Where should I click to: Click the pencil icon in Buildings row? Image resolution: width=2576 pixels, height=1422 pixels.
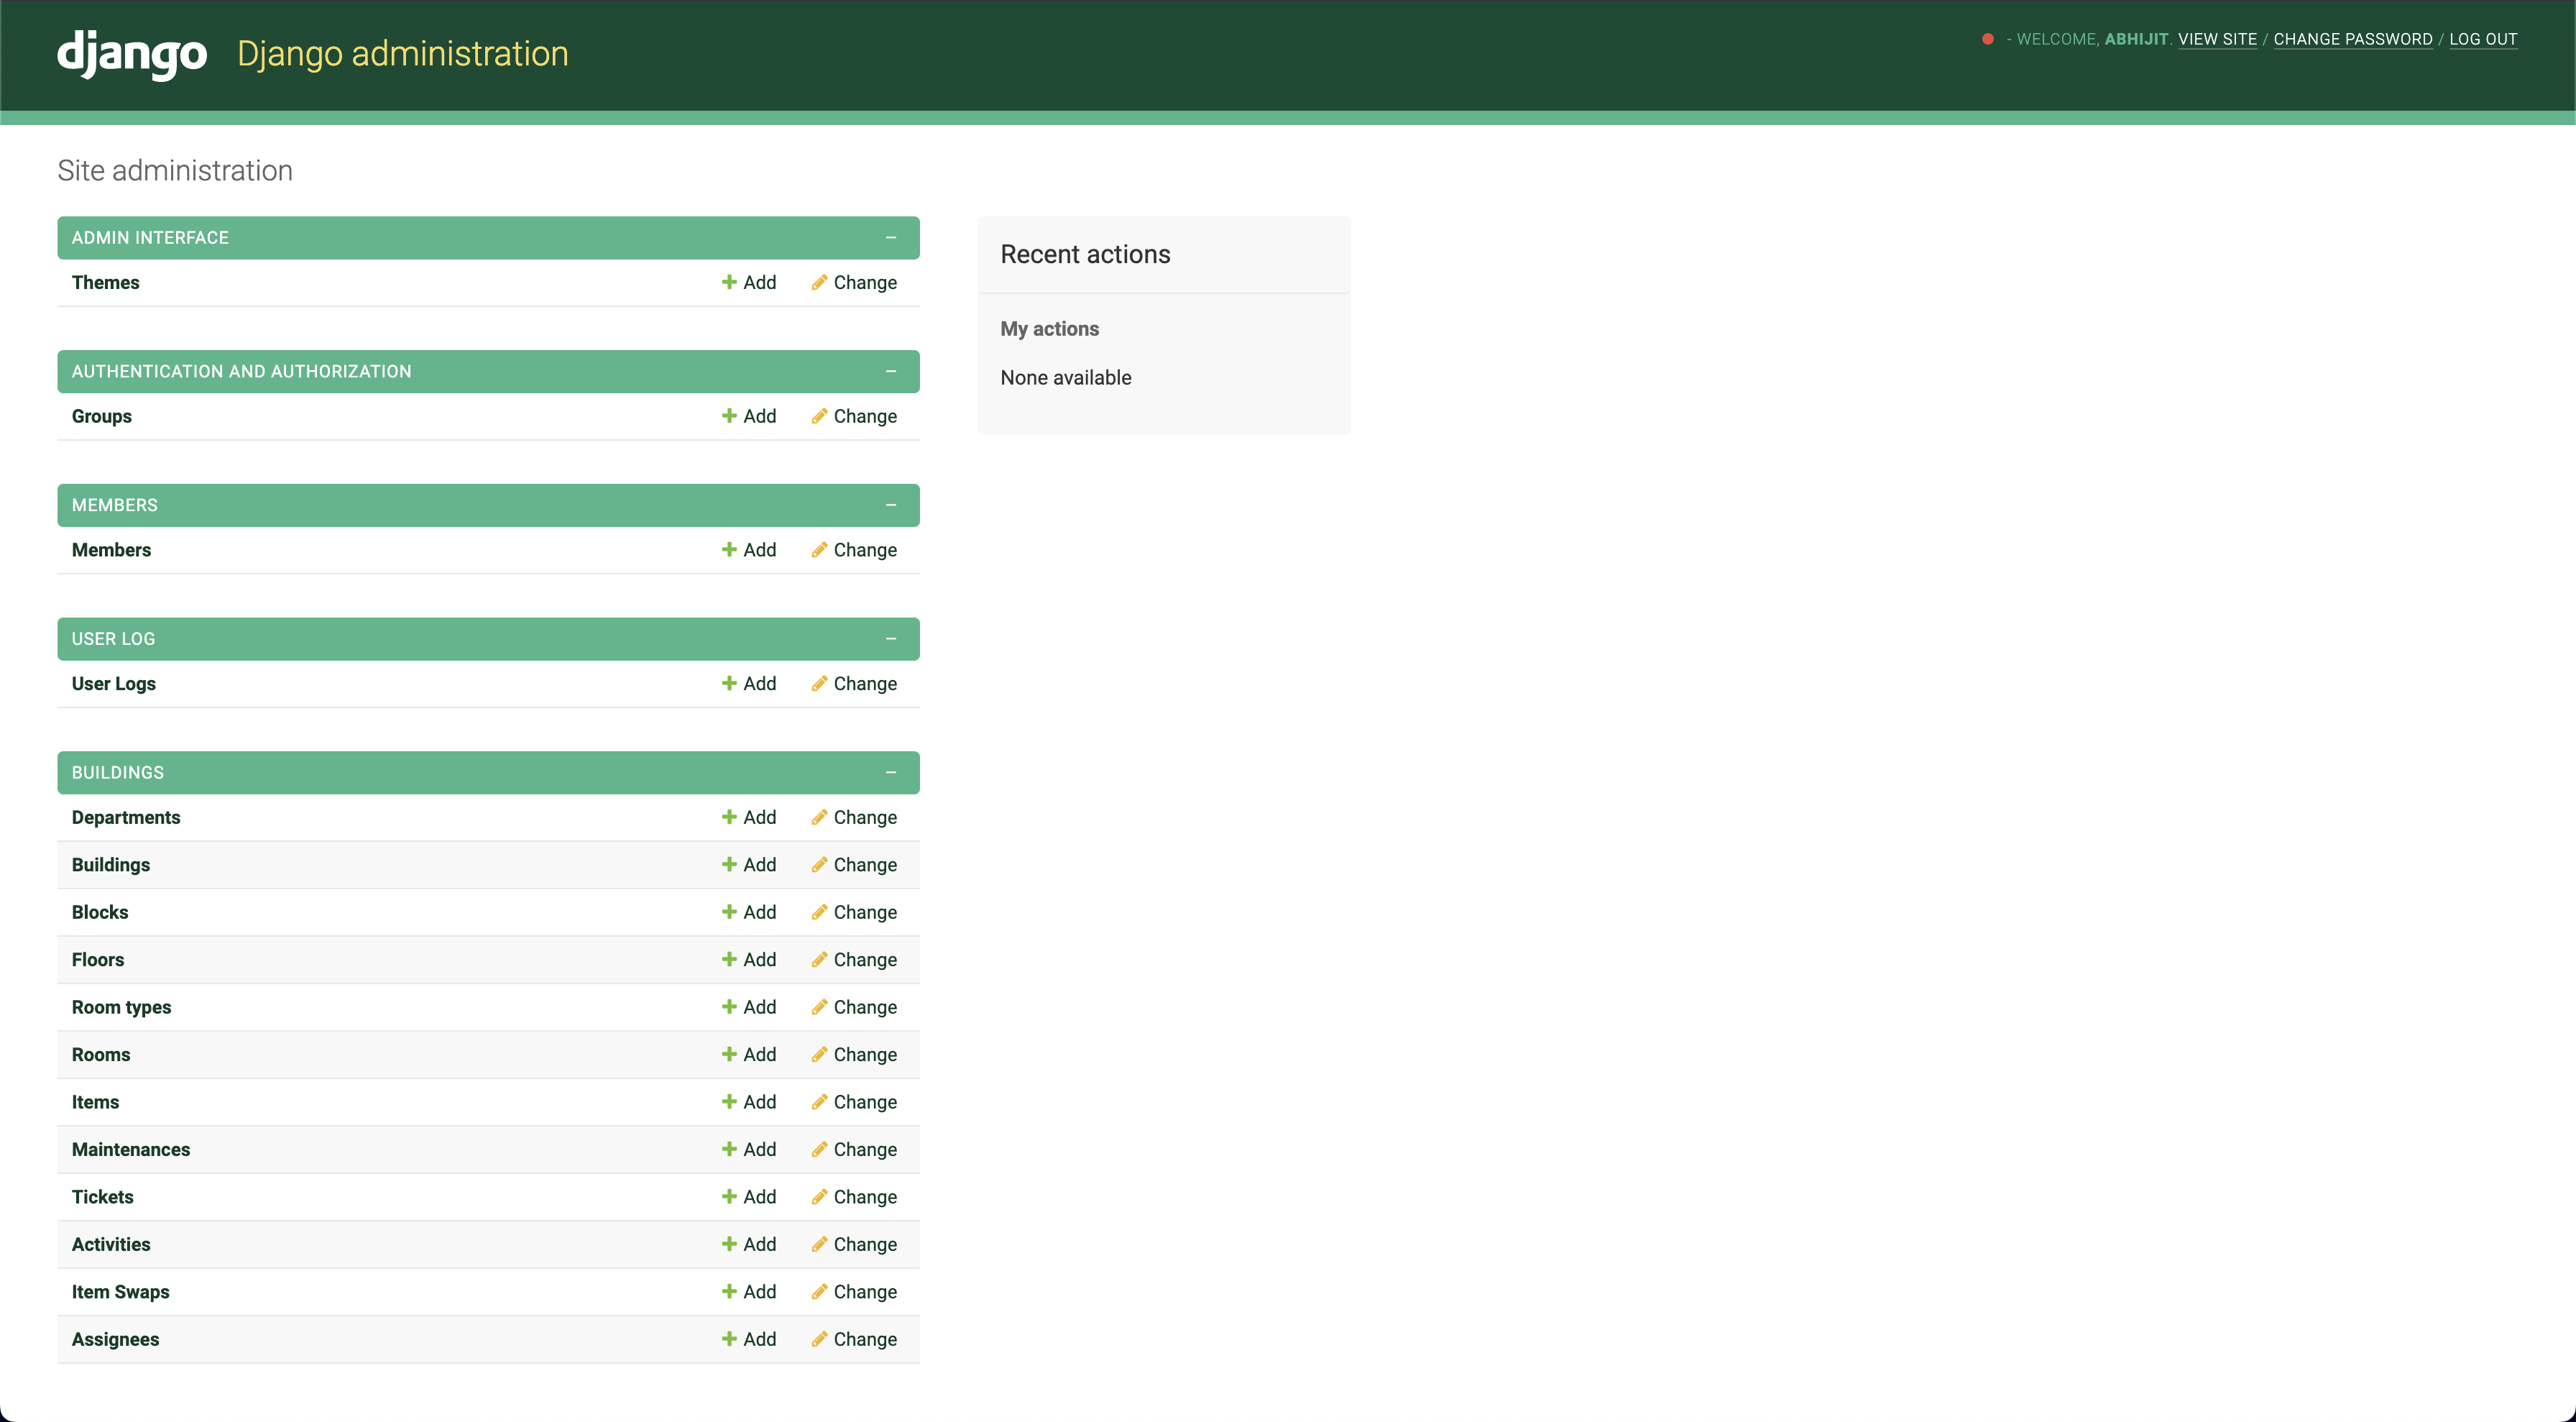click(819, 864)
